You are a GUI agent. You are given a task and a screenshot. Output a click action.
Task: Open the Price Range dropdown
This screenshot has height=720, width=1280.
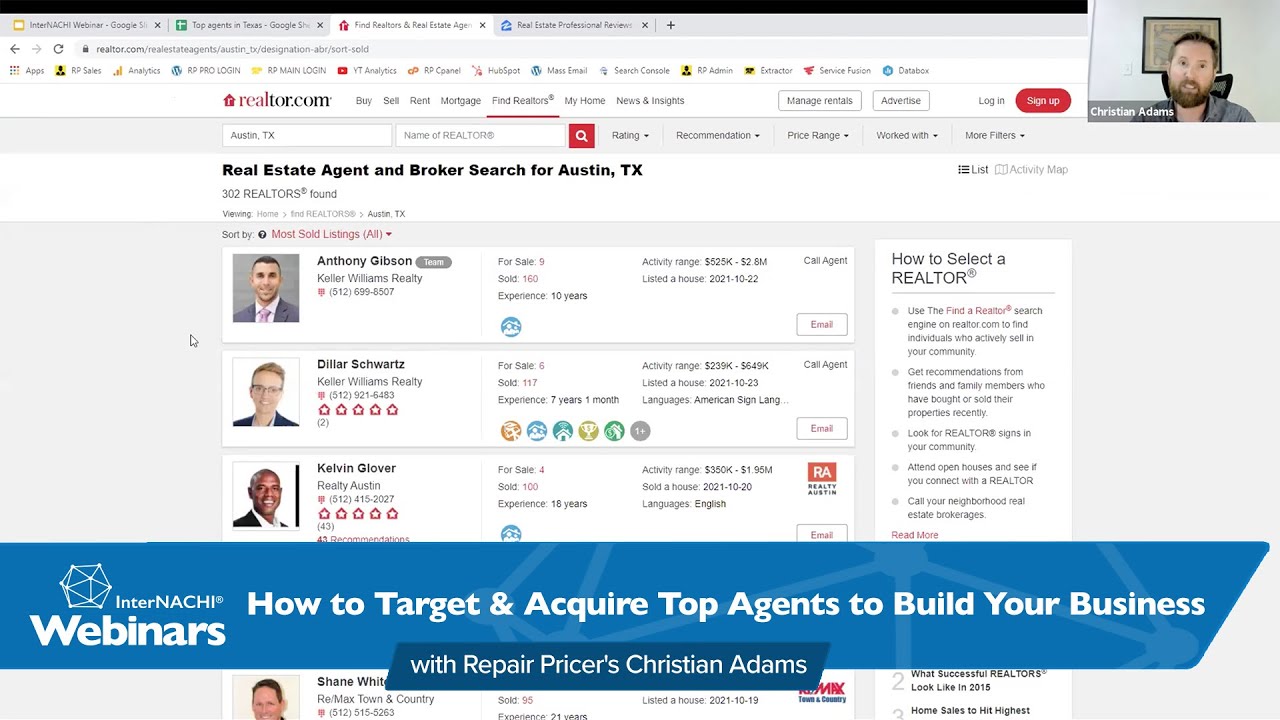818,135
